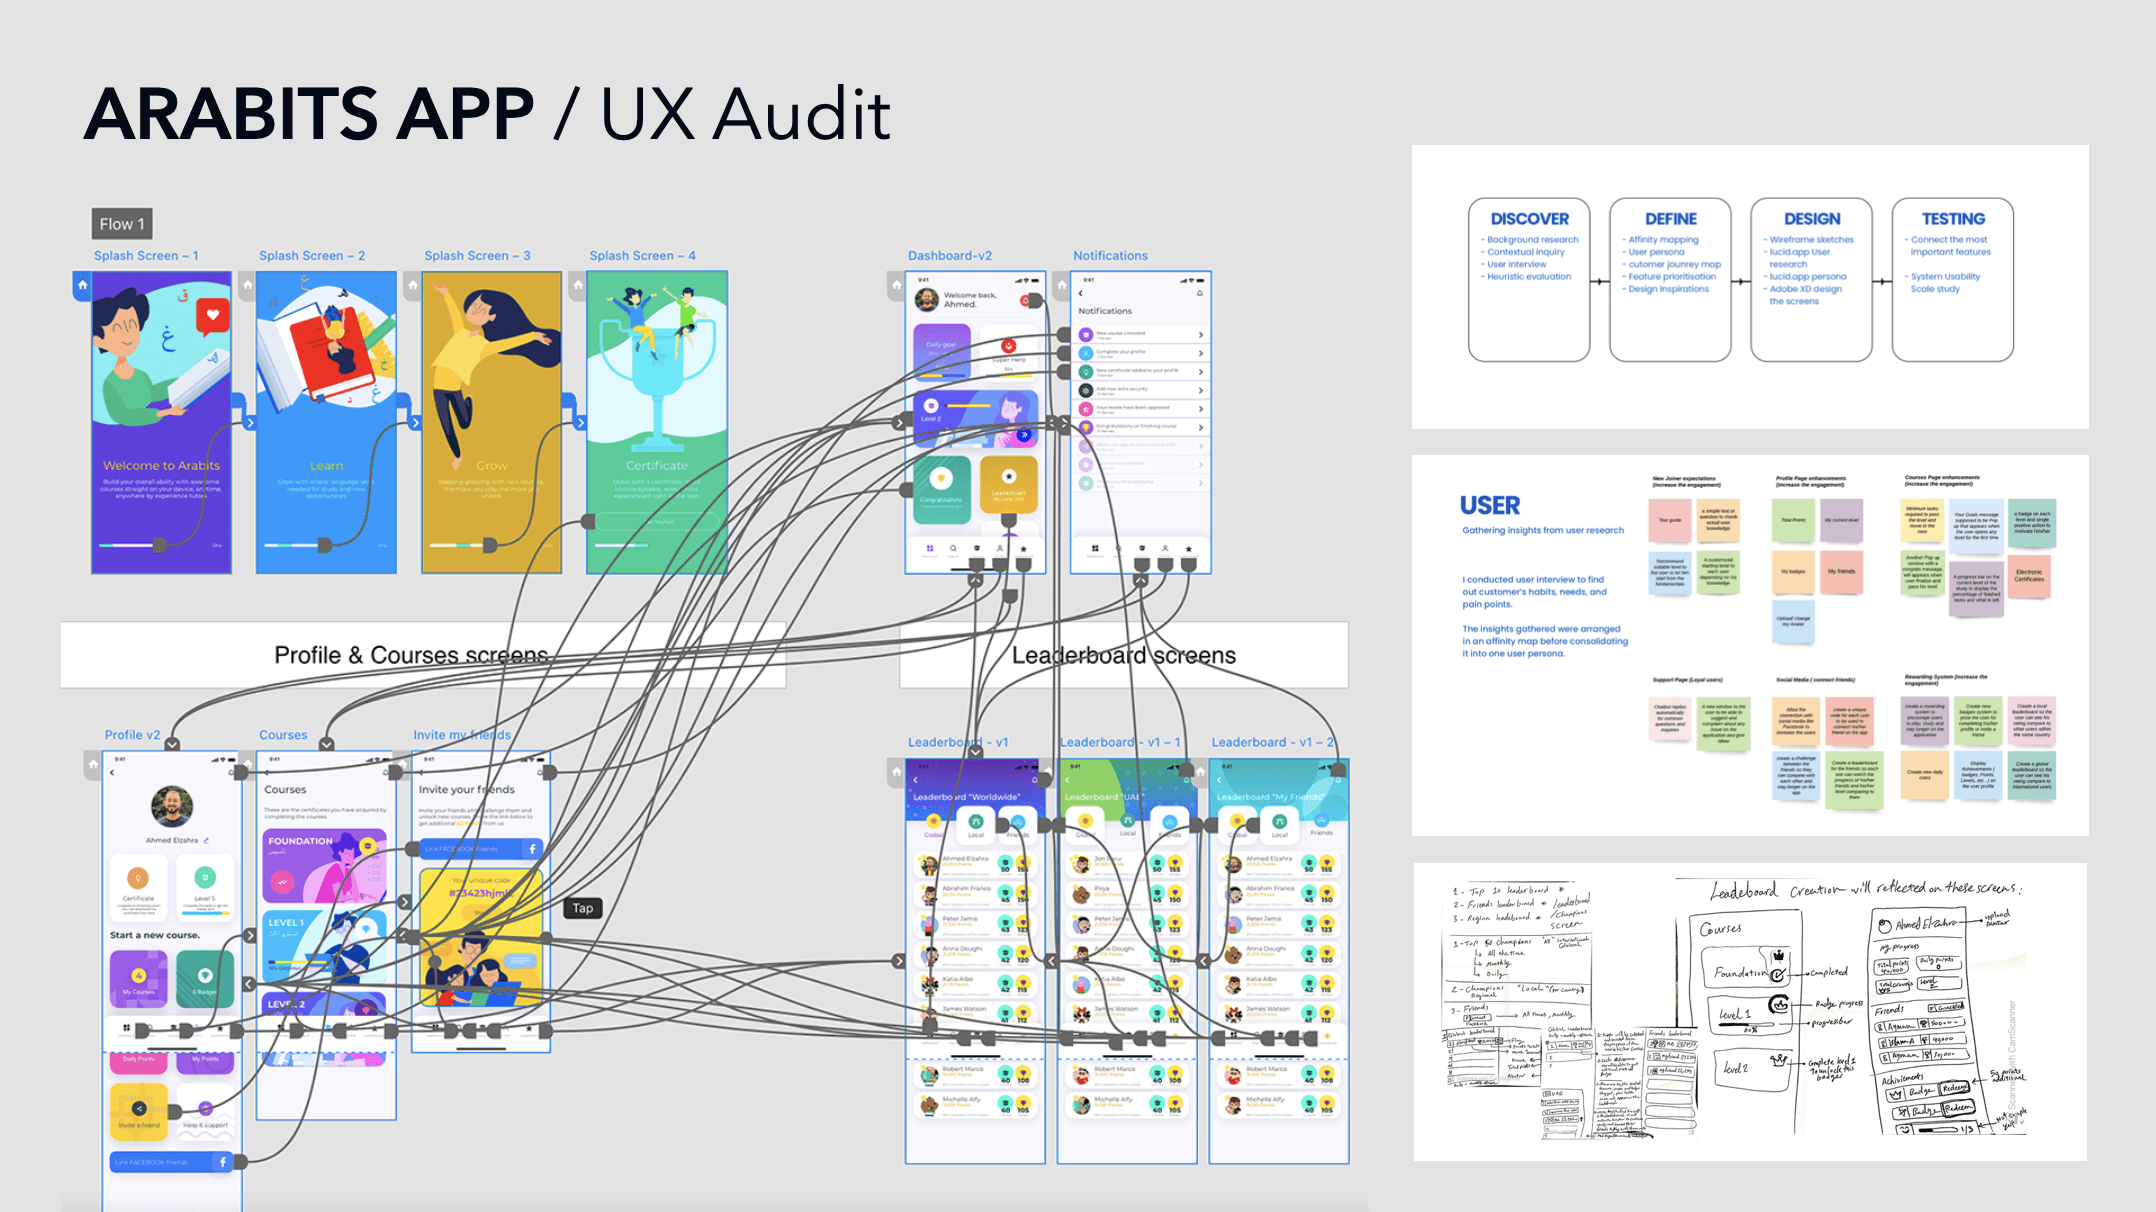Select Global tab in Leaderboard "UAE"
Image resolution: width=2156 pixels, height=1212 pixels.
[x=1086, y=825]
